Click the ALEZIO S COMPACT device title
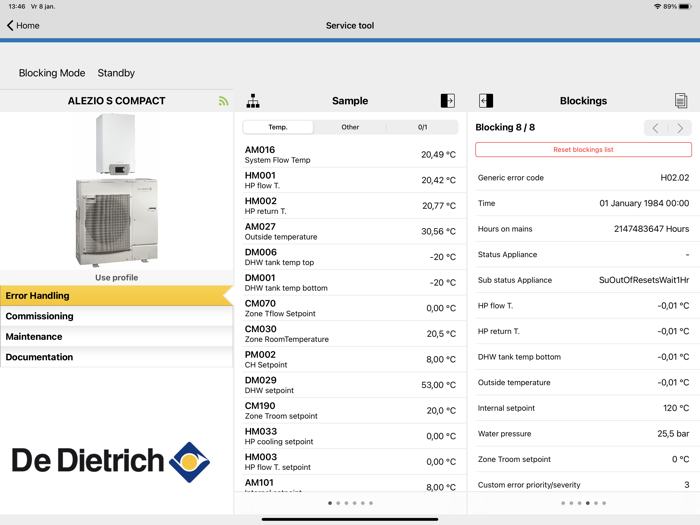The image size is (700, 525). [x=117, y=101]
